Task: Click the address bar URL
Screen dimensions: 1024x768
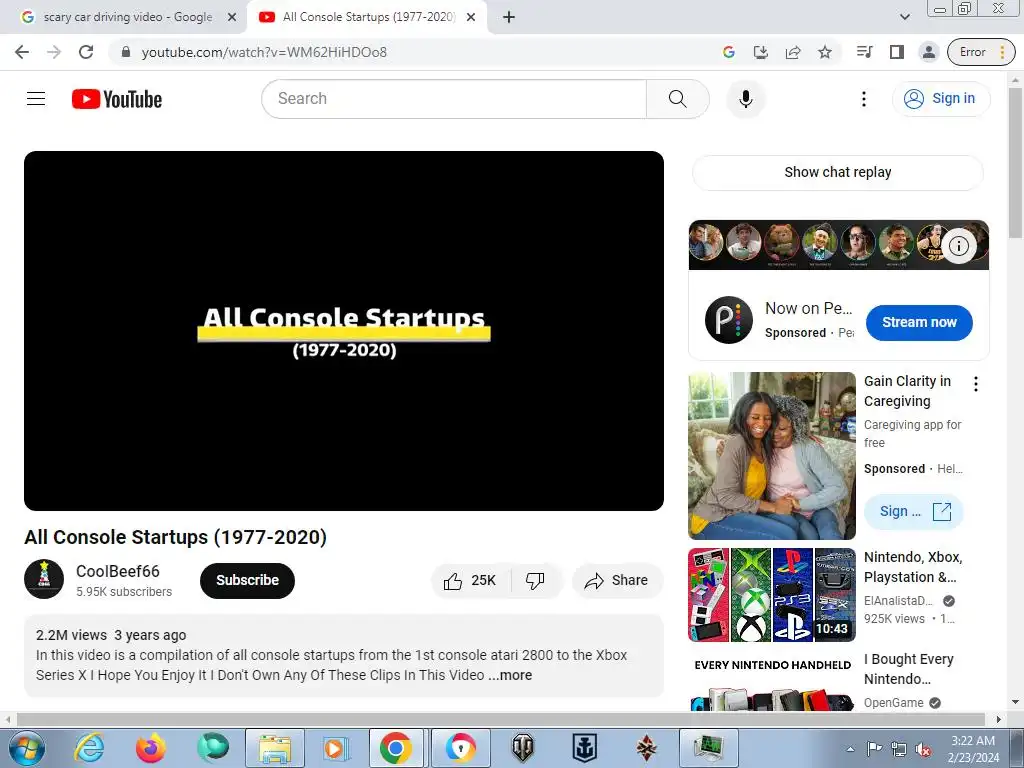Action: (x=264, y=52)
